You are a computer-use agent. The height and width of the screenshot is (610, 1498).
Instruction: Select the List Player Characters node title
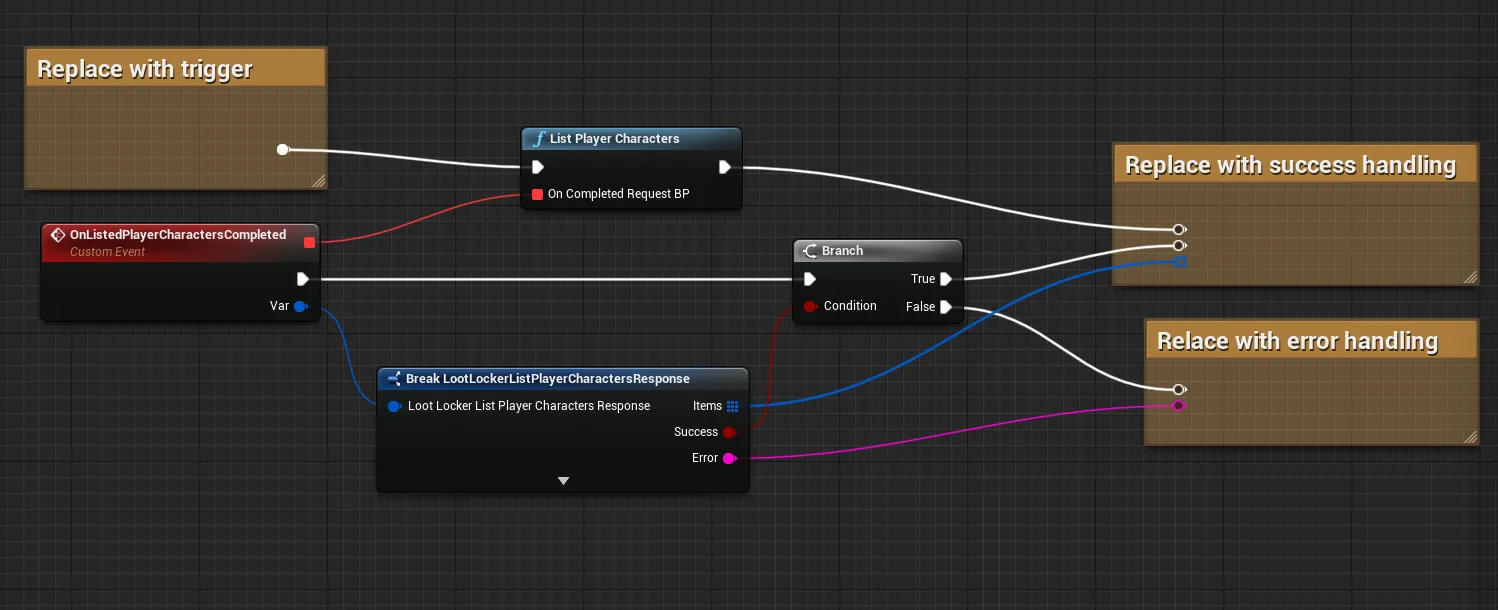(x=614, y=139)
